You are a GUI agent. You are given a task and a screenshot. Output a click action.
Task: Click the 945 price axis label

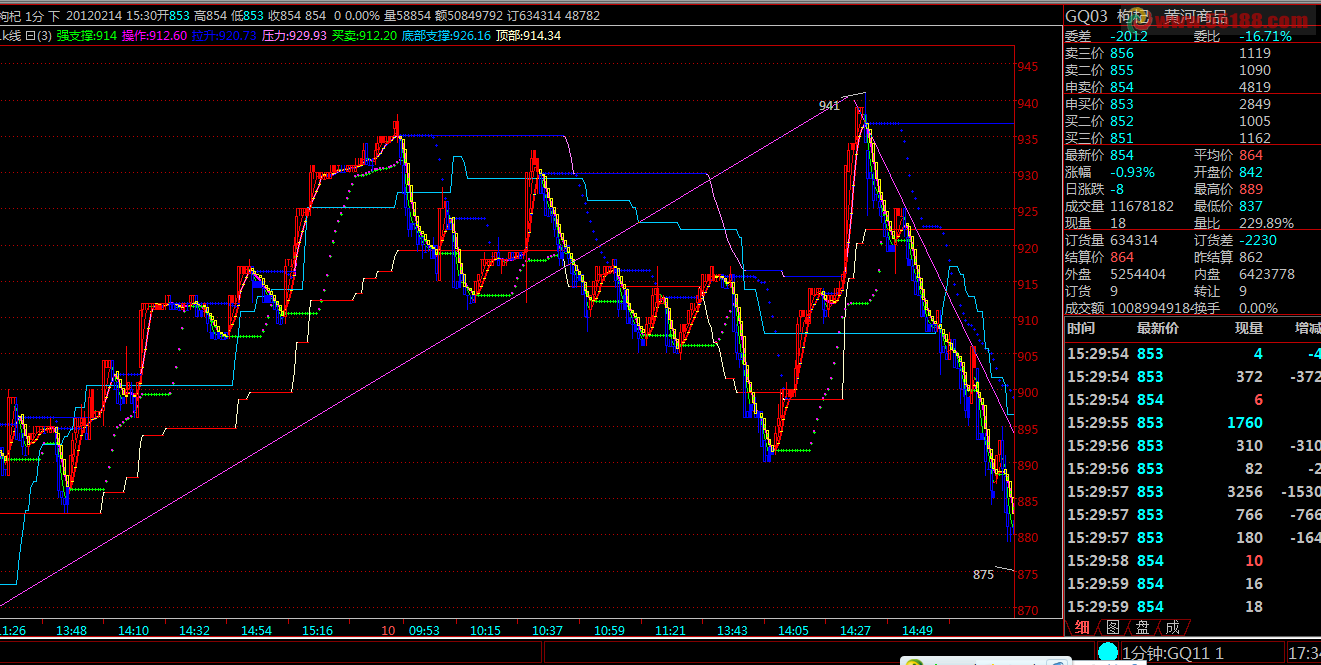1028,67
